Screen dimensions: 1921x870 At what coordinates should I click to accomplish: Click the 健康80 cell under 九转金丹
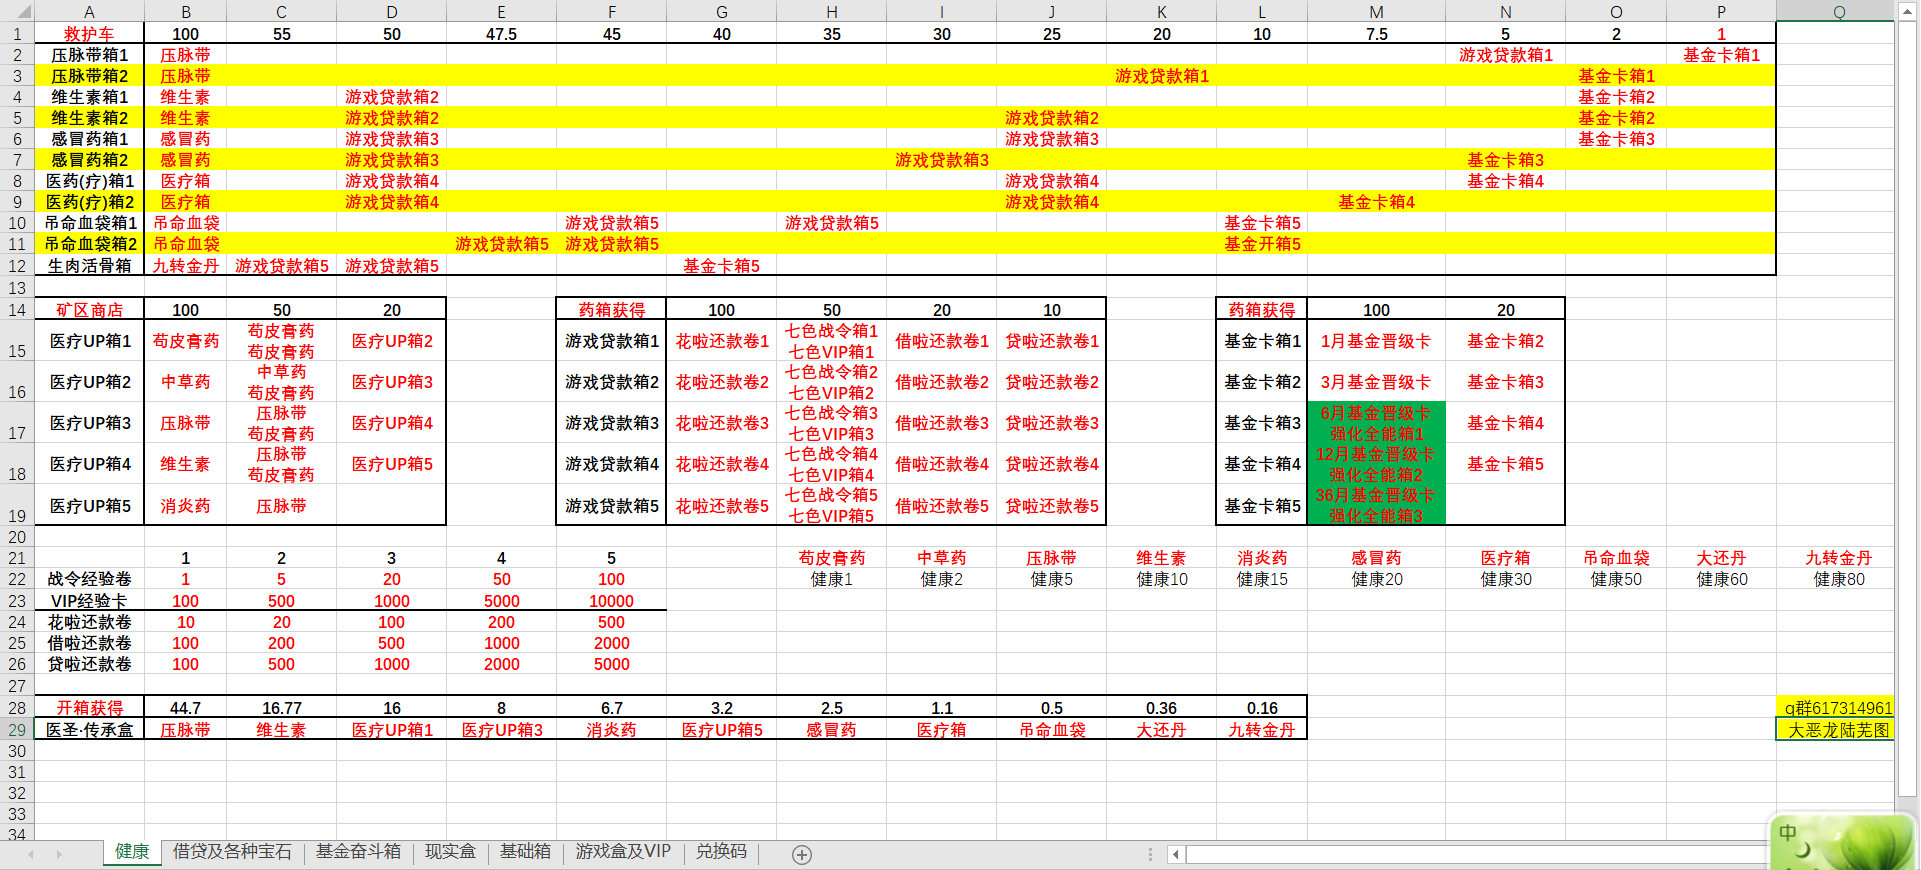(x=1838, y=579)
